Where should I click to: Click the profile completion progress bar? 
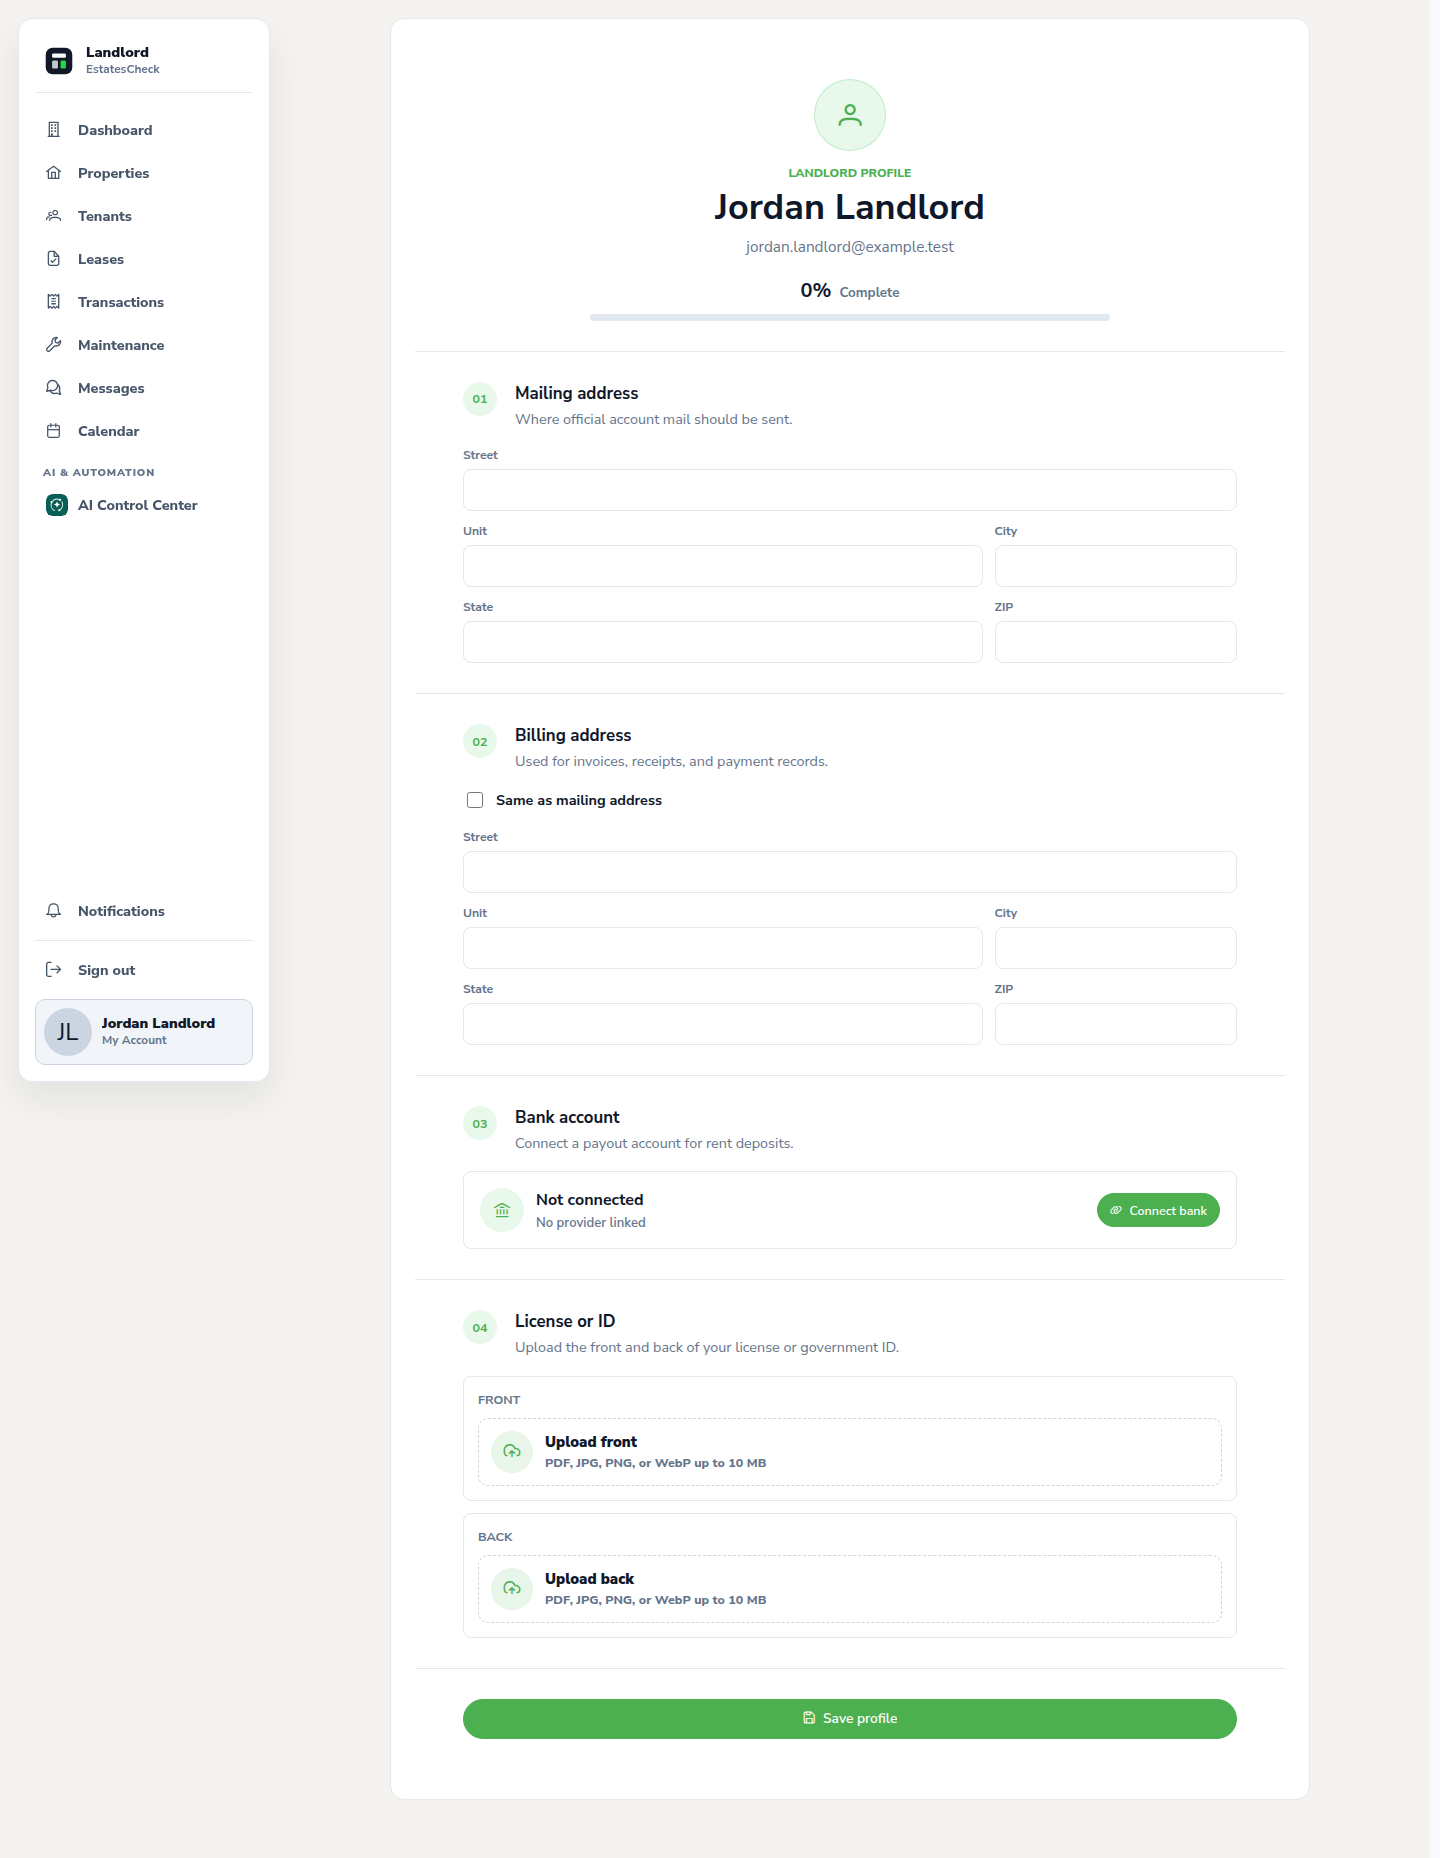pos(850,317)
